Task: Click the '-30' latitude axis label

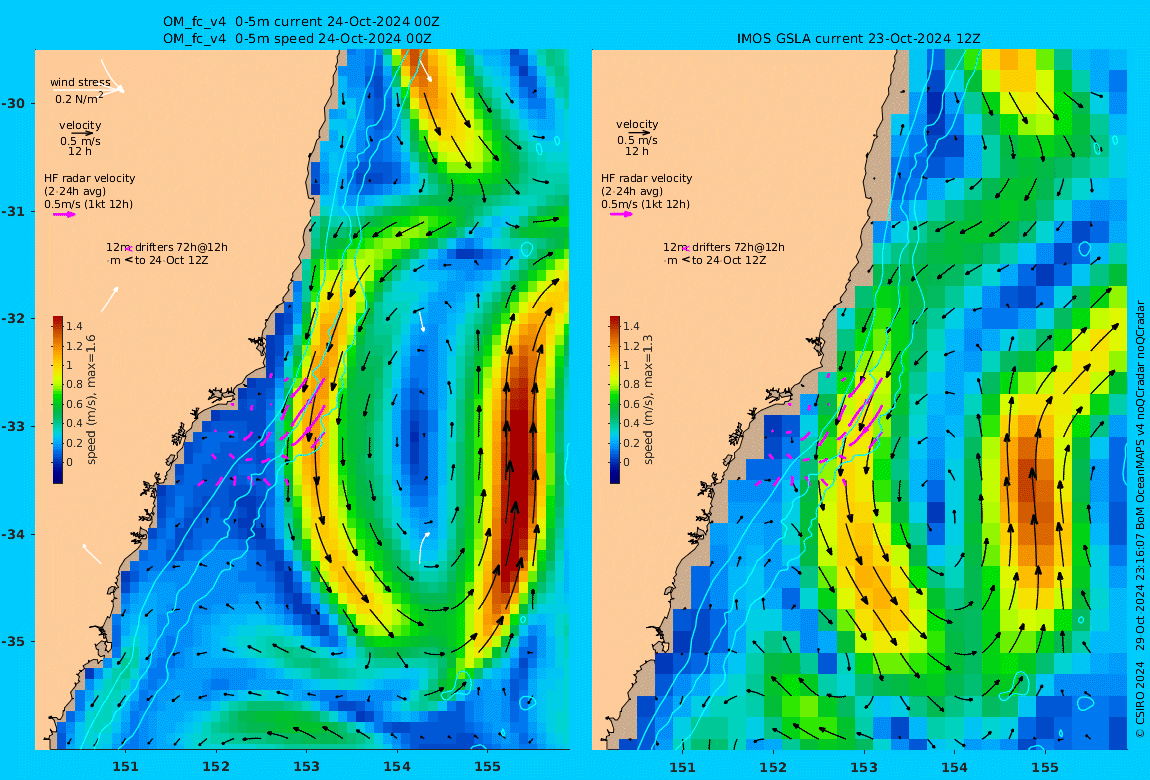Action: pyautogui.click(x=13, y=103)
